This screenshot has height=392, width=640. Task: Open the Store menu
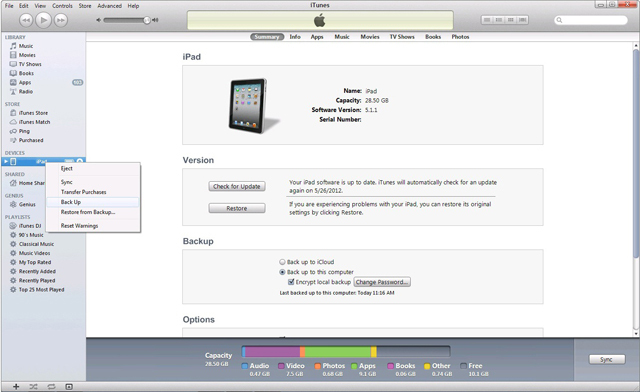point(85,6)
